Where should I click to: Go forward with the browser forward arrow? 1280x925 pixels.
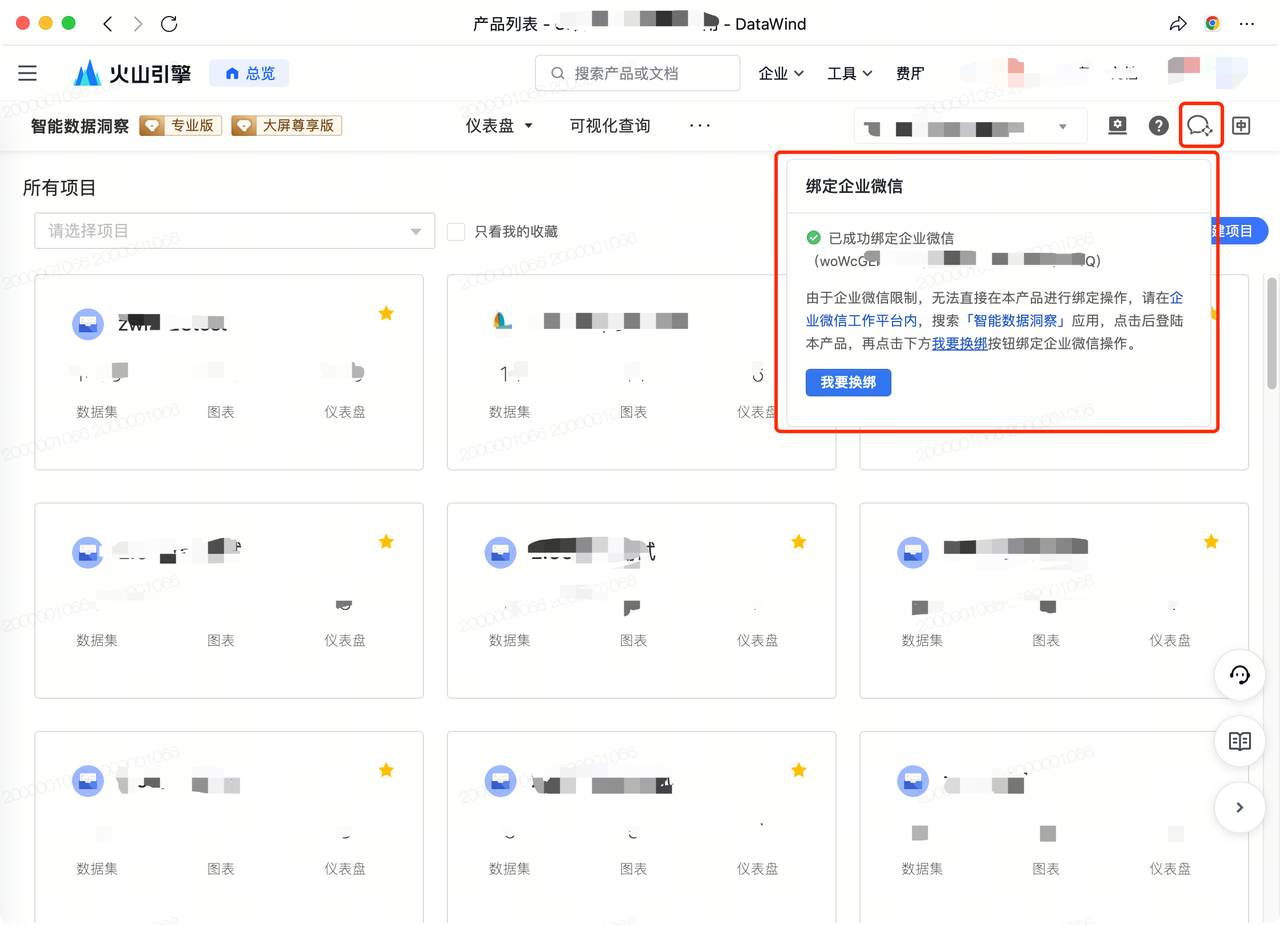point(138,24)
